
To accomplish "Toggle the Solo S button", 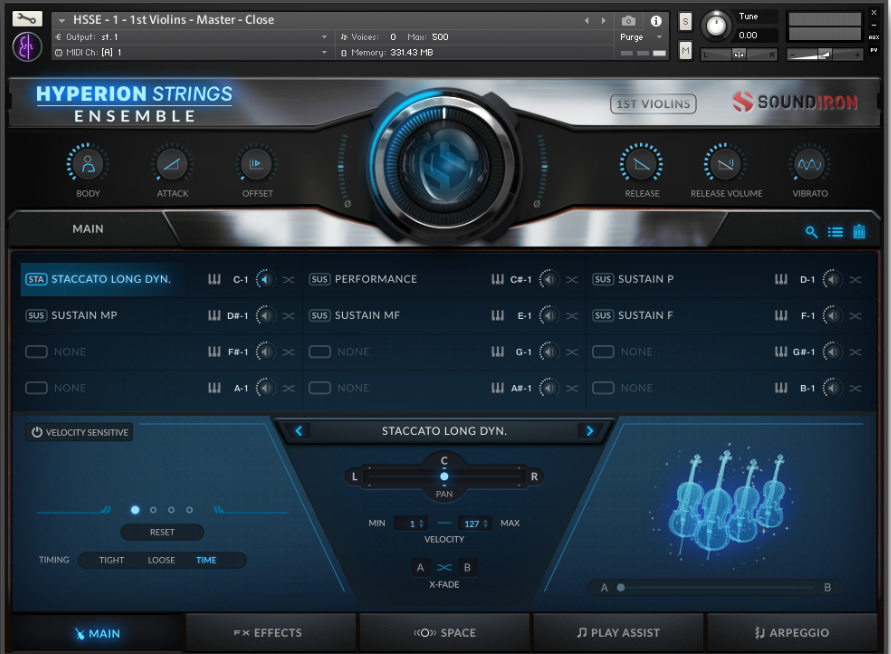I will coord(685,21).
